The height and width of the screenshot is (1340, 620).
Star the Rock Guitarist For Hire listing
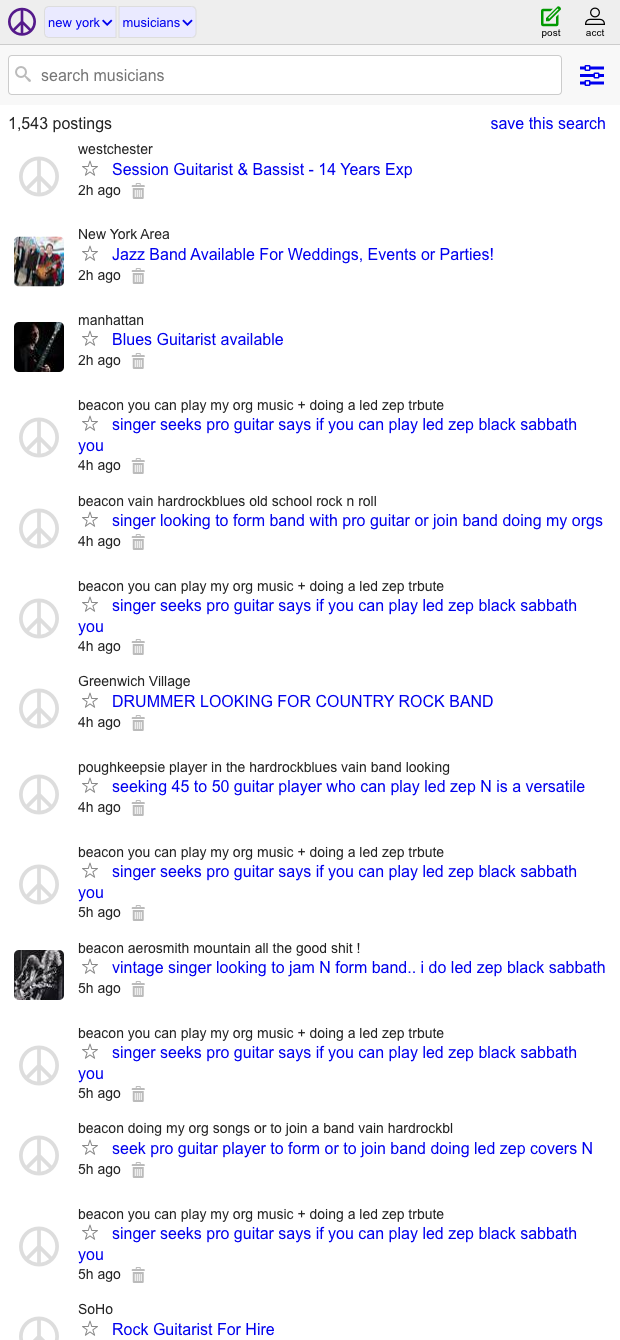pos(89,1329)
